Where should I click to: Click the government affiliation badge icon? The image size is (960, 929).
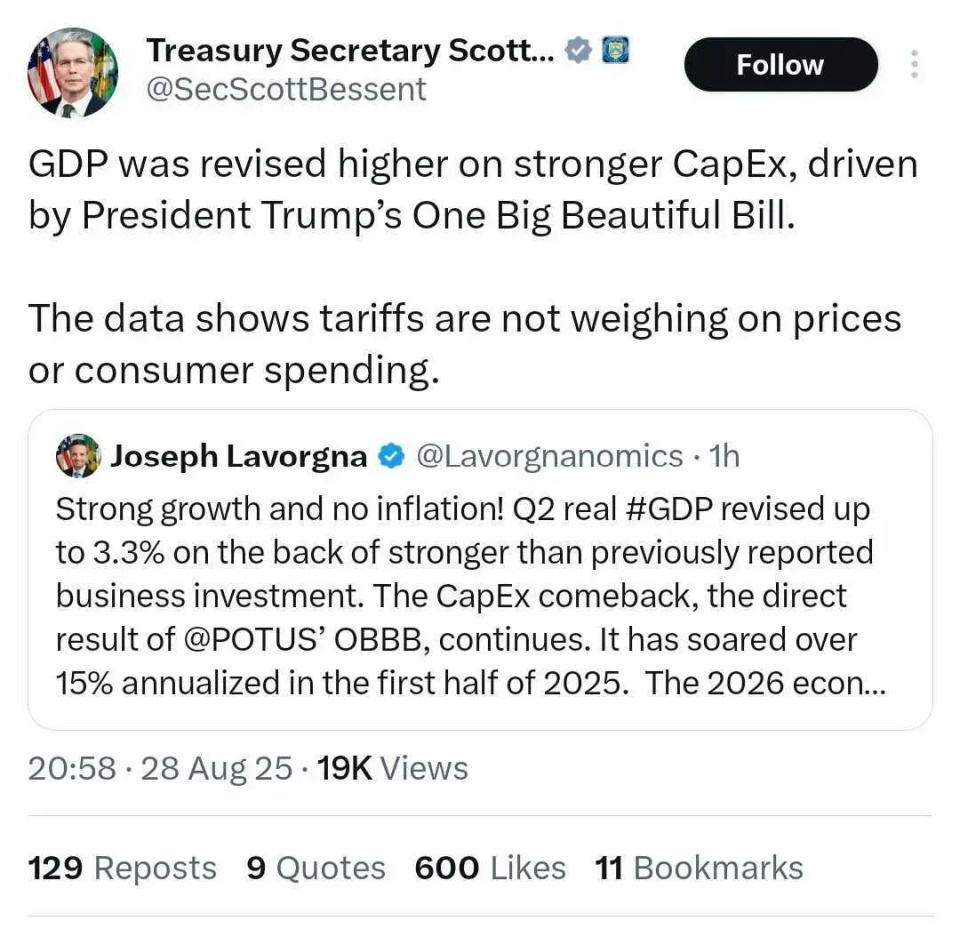[x=617, y=50]
